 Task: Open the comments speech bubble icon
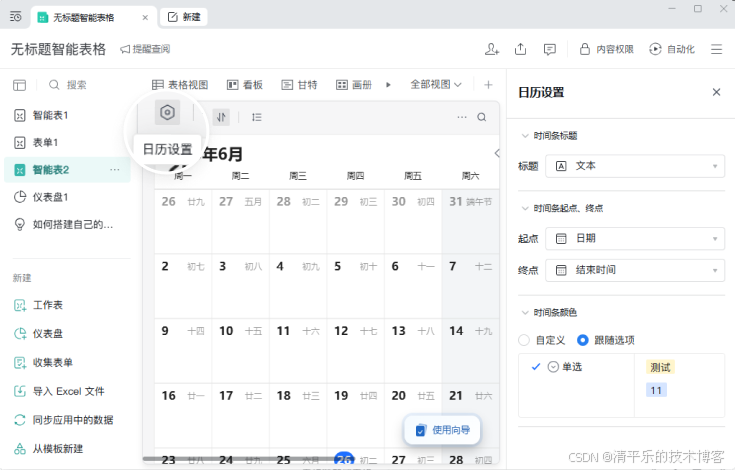(549, 49)
